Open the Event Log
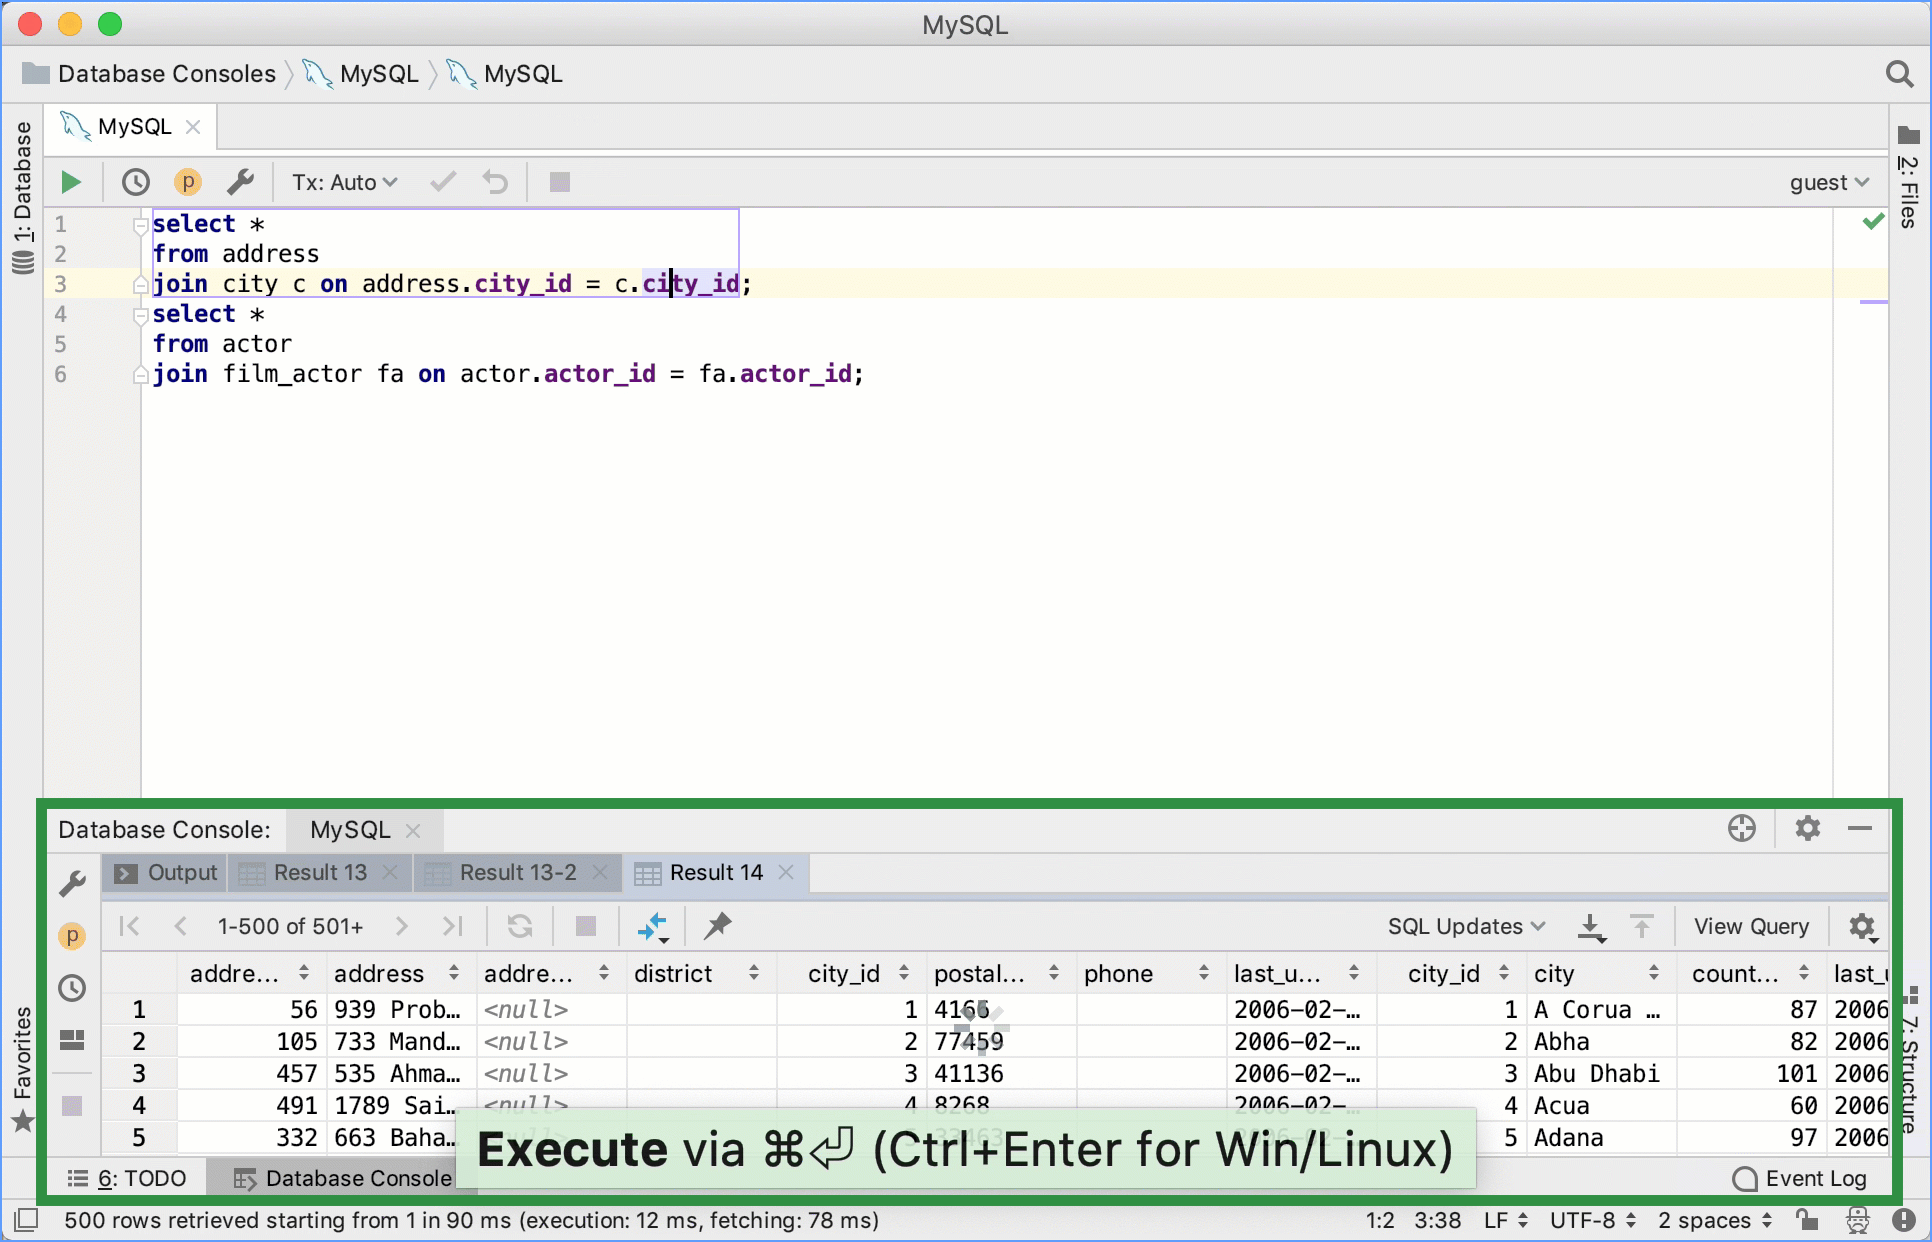The image size is (1932, 1242). [1799, 1178]
